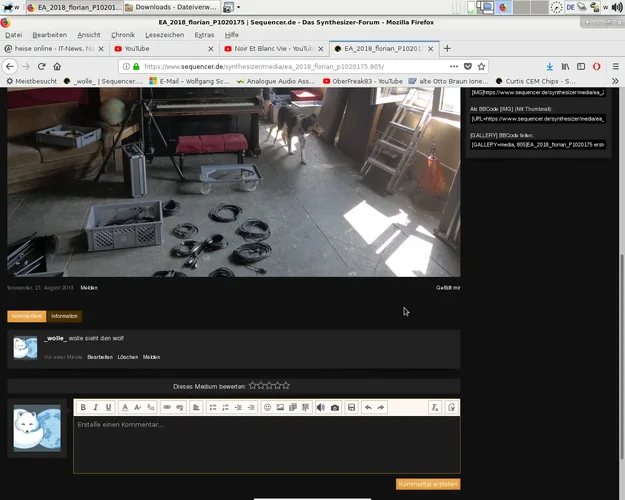Insert an unordered bullet list
This screenshot has width=625, height=500.
213,407
